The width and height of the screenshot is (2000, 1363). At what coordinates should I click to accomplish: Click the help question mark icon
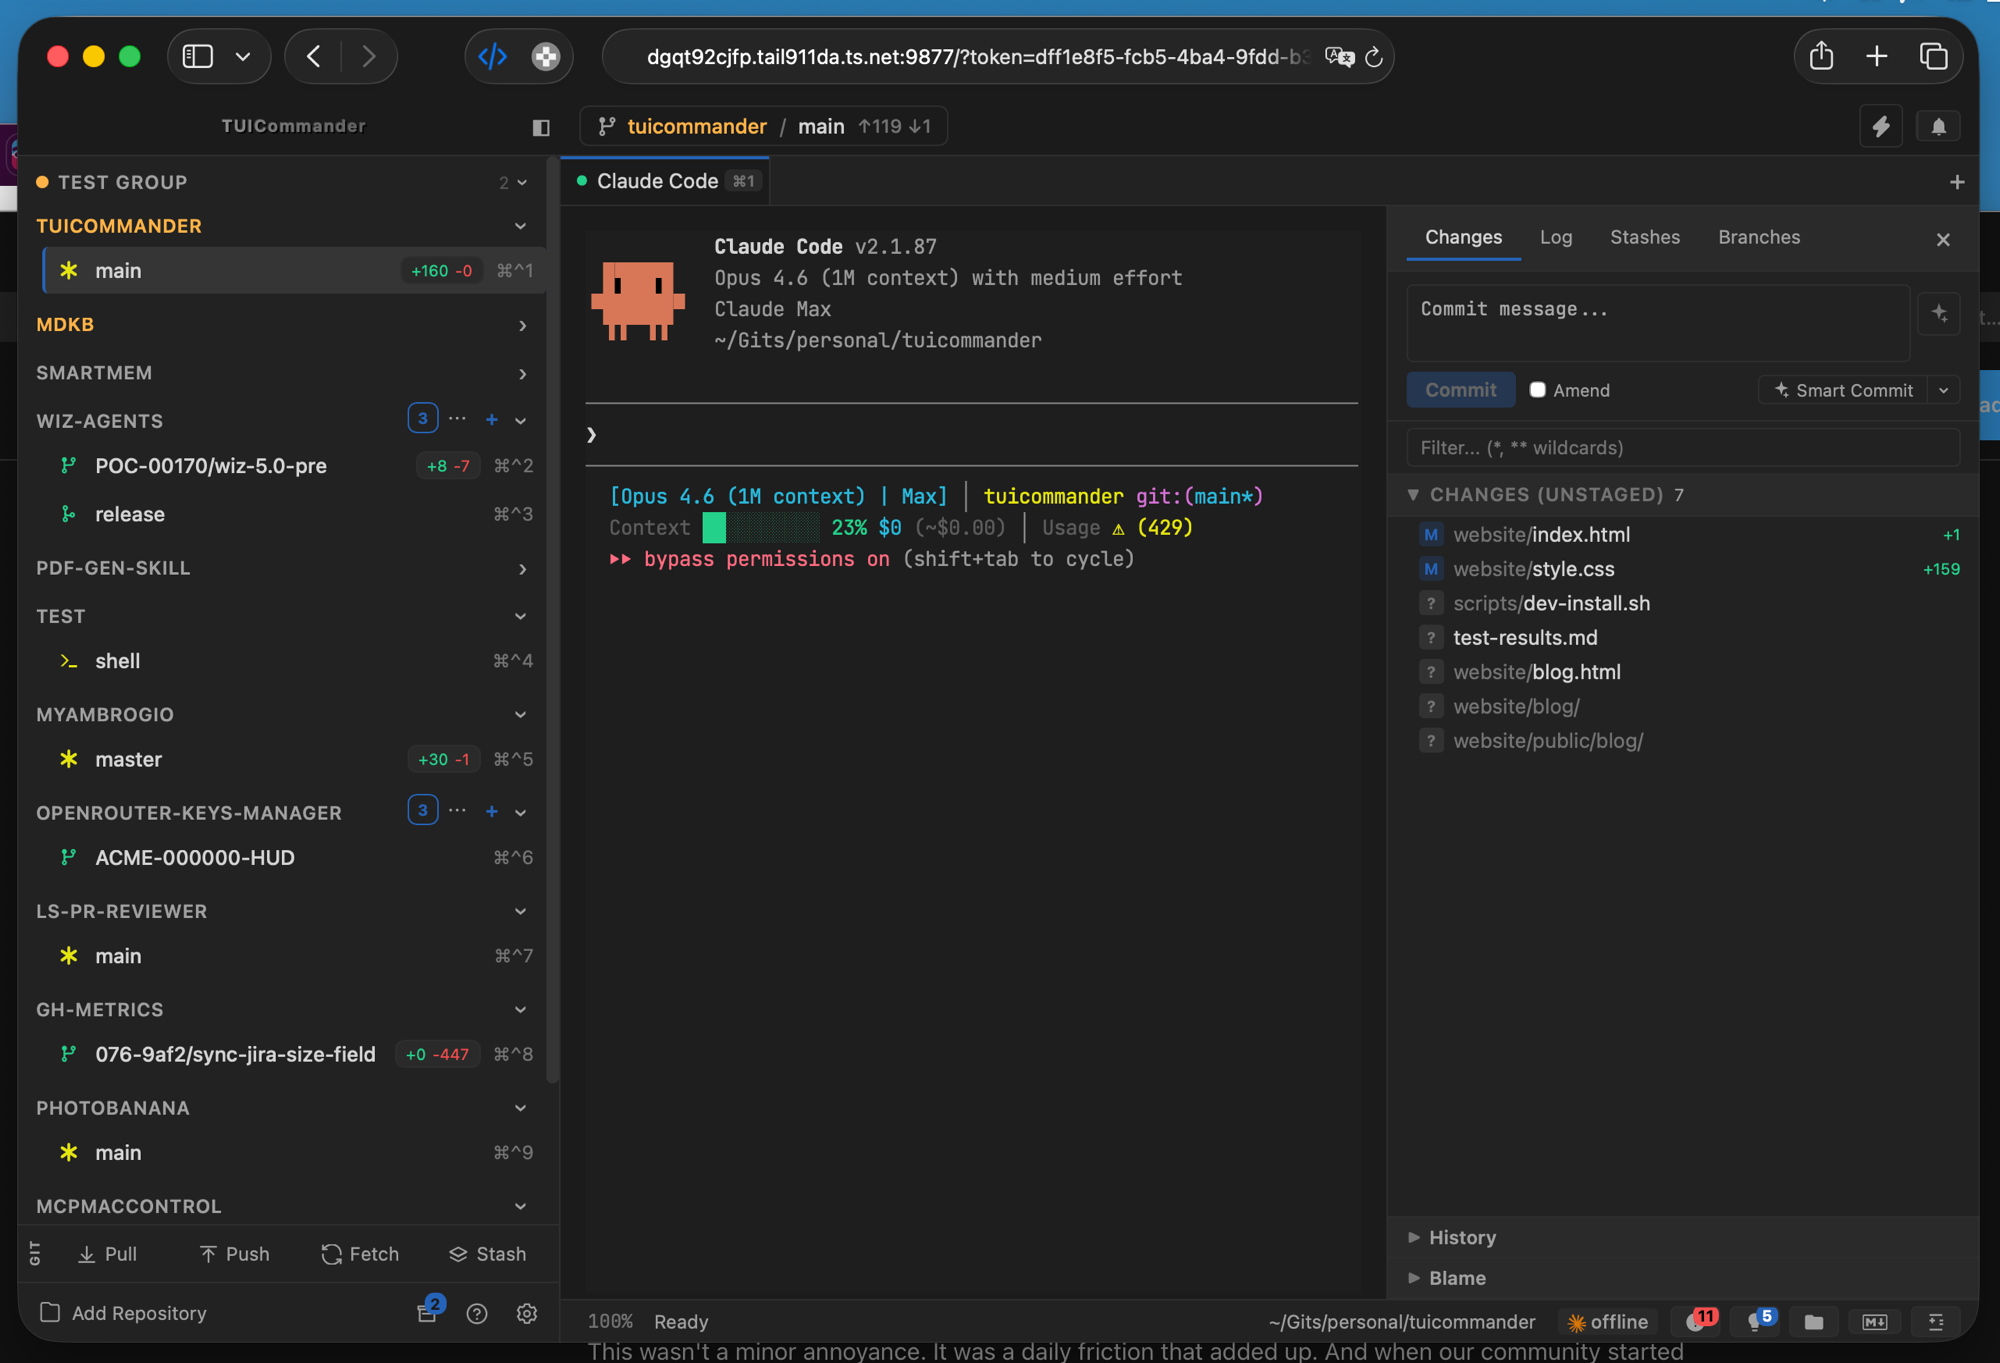coord(477,1313)
